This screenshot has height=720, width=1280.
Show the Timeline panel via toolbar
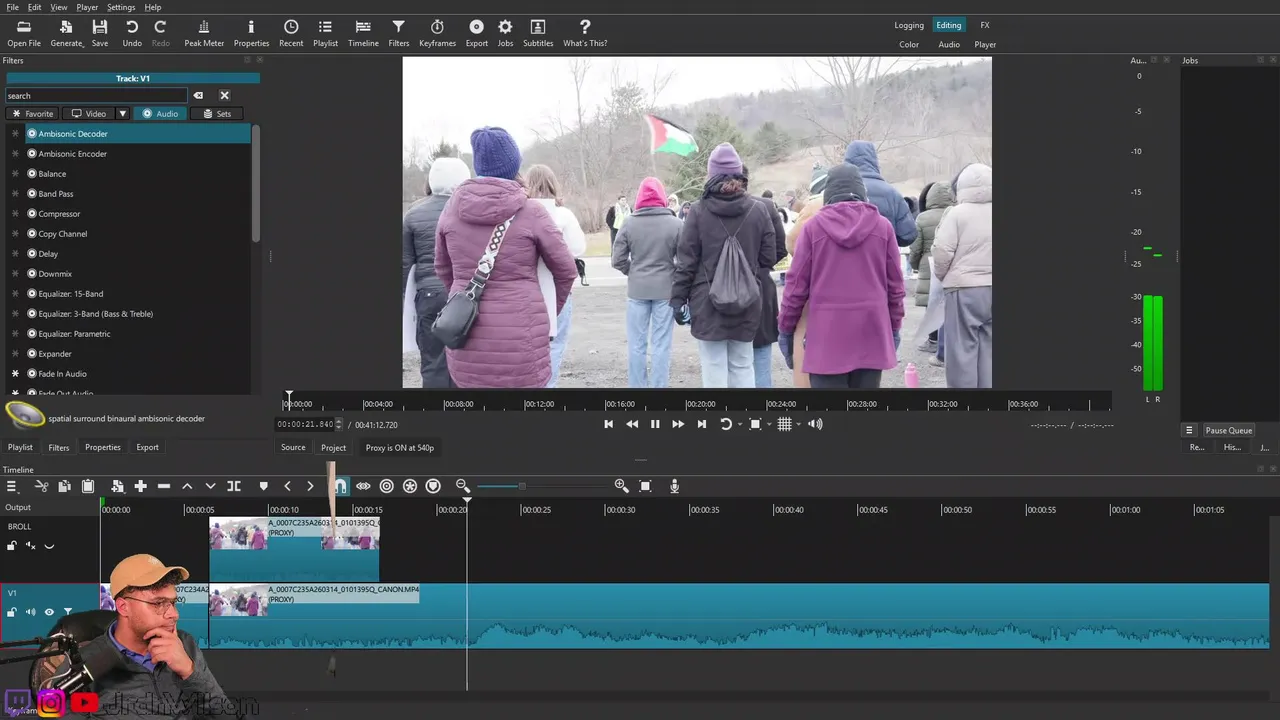(363, 33)
